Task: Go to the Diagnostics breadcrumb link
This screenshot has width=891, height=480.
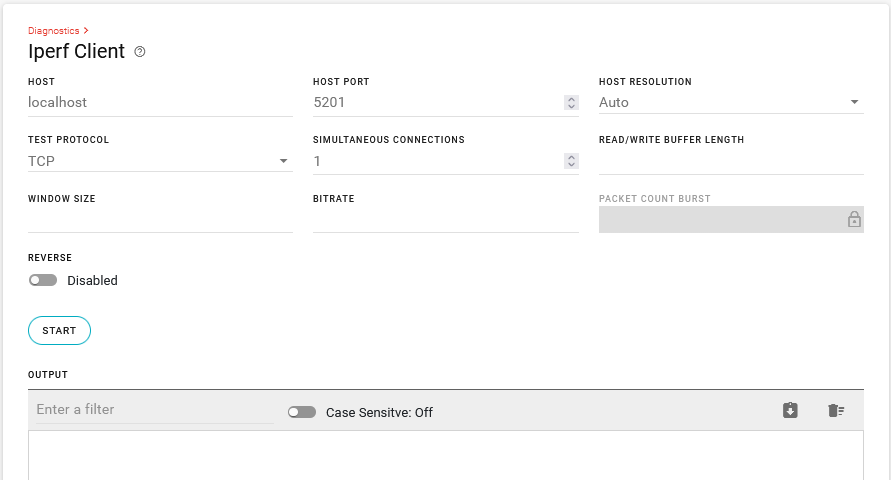Action: tap(53, 31)
